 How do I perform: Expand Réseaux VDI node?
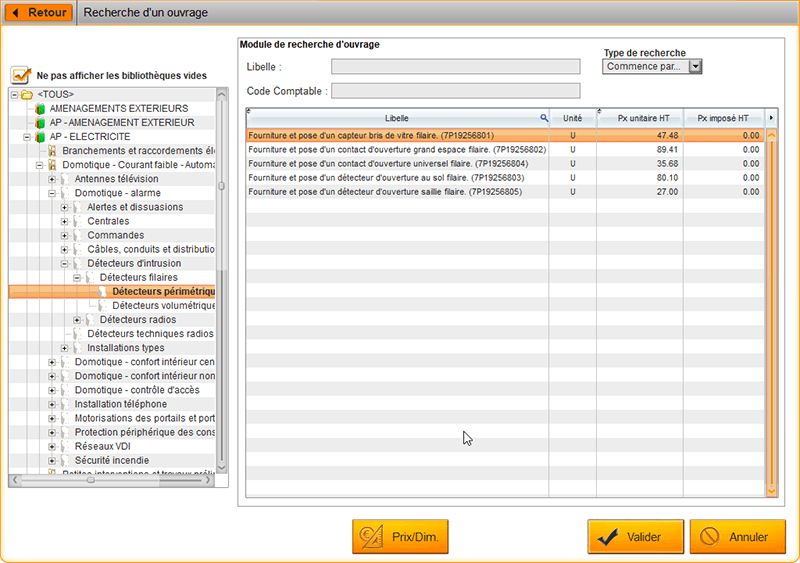(52, 447)
